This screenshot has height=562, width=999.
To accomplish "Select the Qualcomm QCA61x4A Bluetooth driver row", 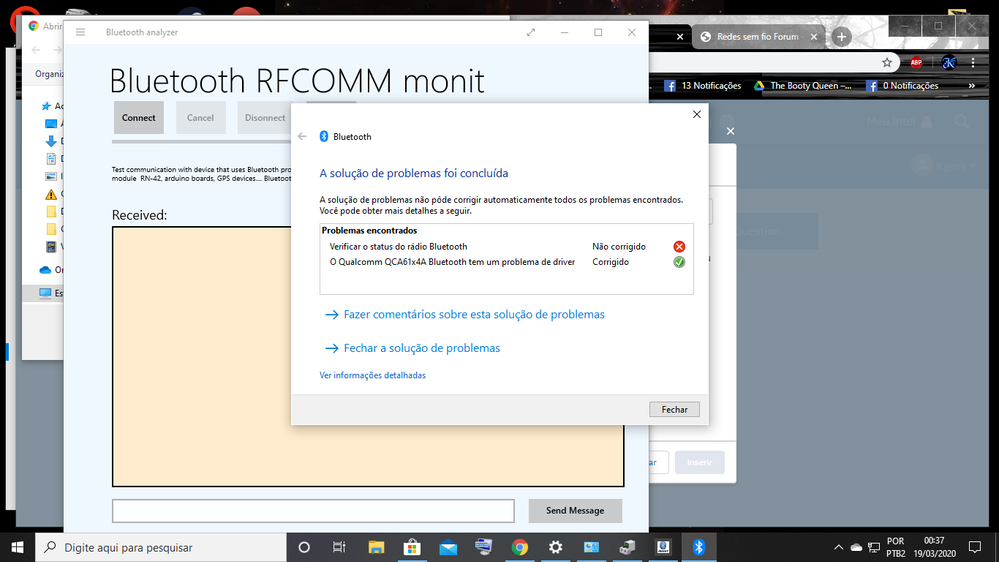I will 507,262.
